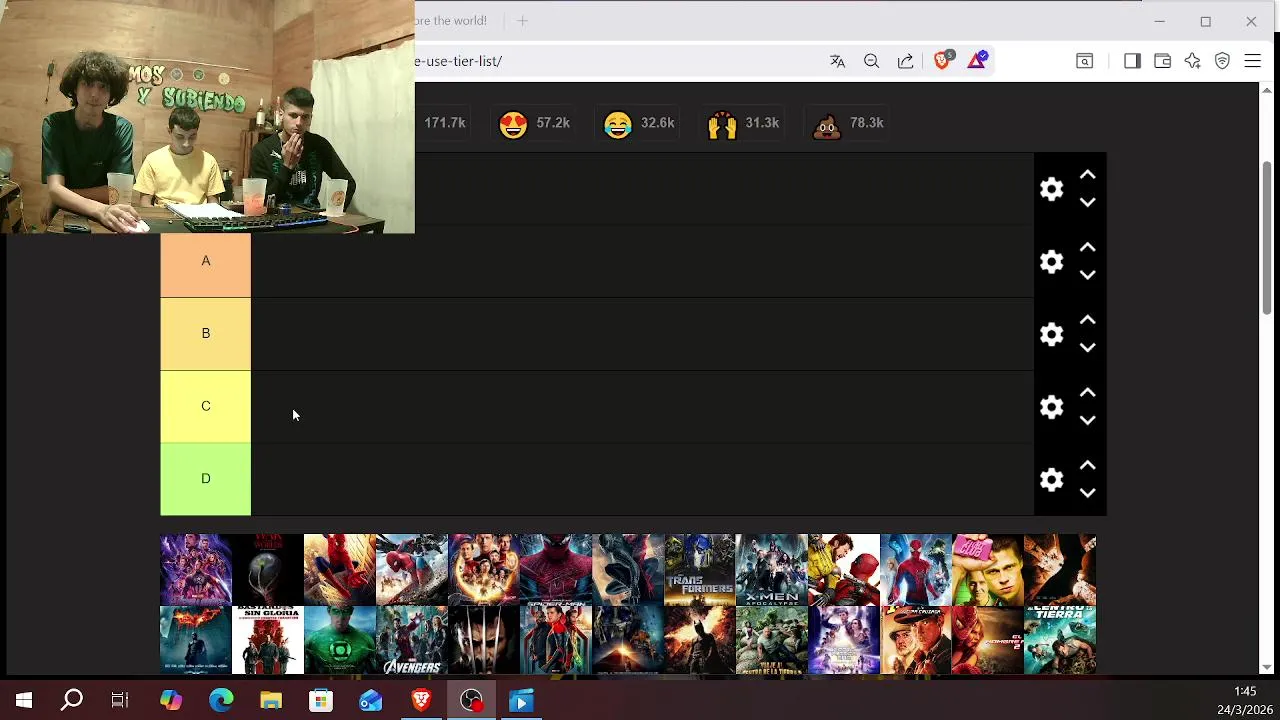Open Leo AI sparkle icon

pyautogui.click(x=1192, y=61)
